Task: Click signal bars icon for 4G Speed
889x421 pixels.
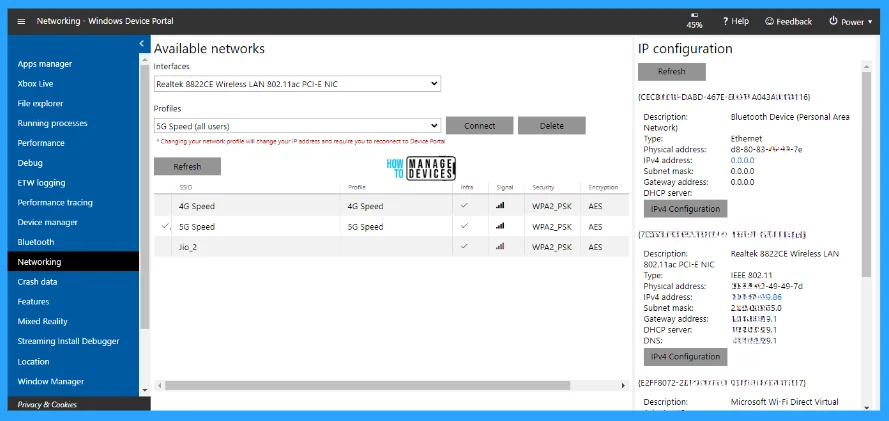Action: (x=499, y=206)
